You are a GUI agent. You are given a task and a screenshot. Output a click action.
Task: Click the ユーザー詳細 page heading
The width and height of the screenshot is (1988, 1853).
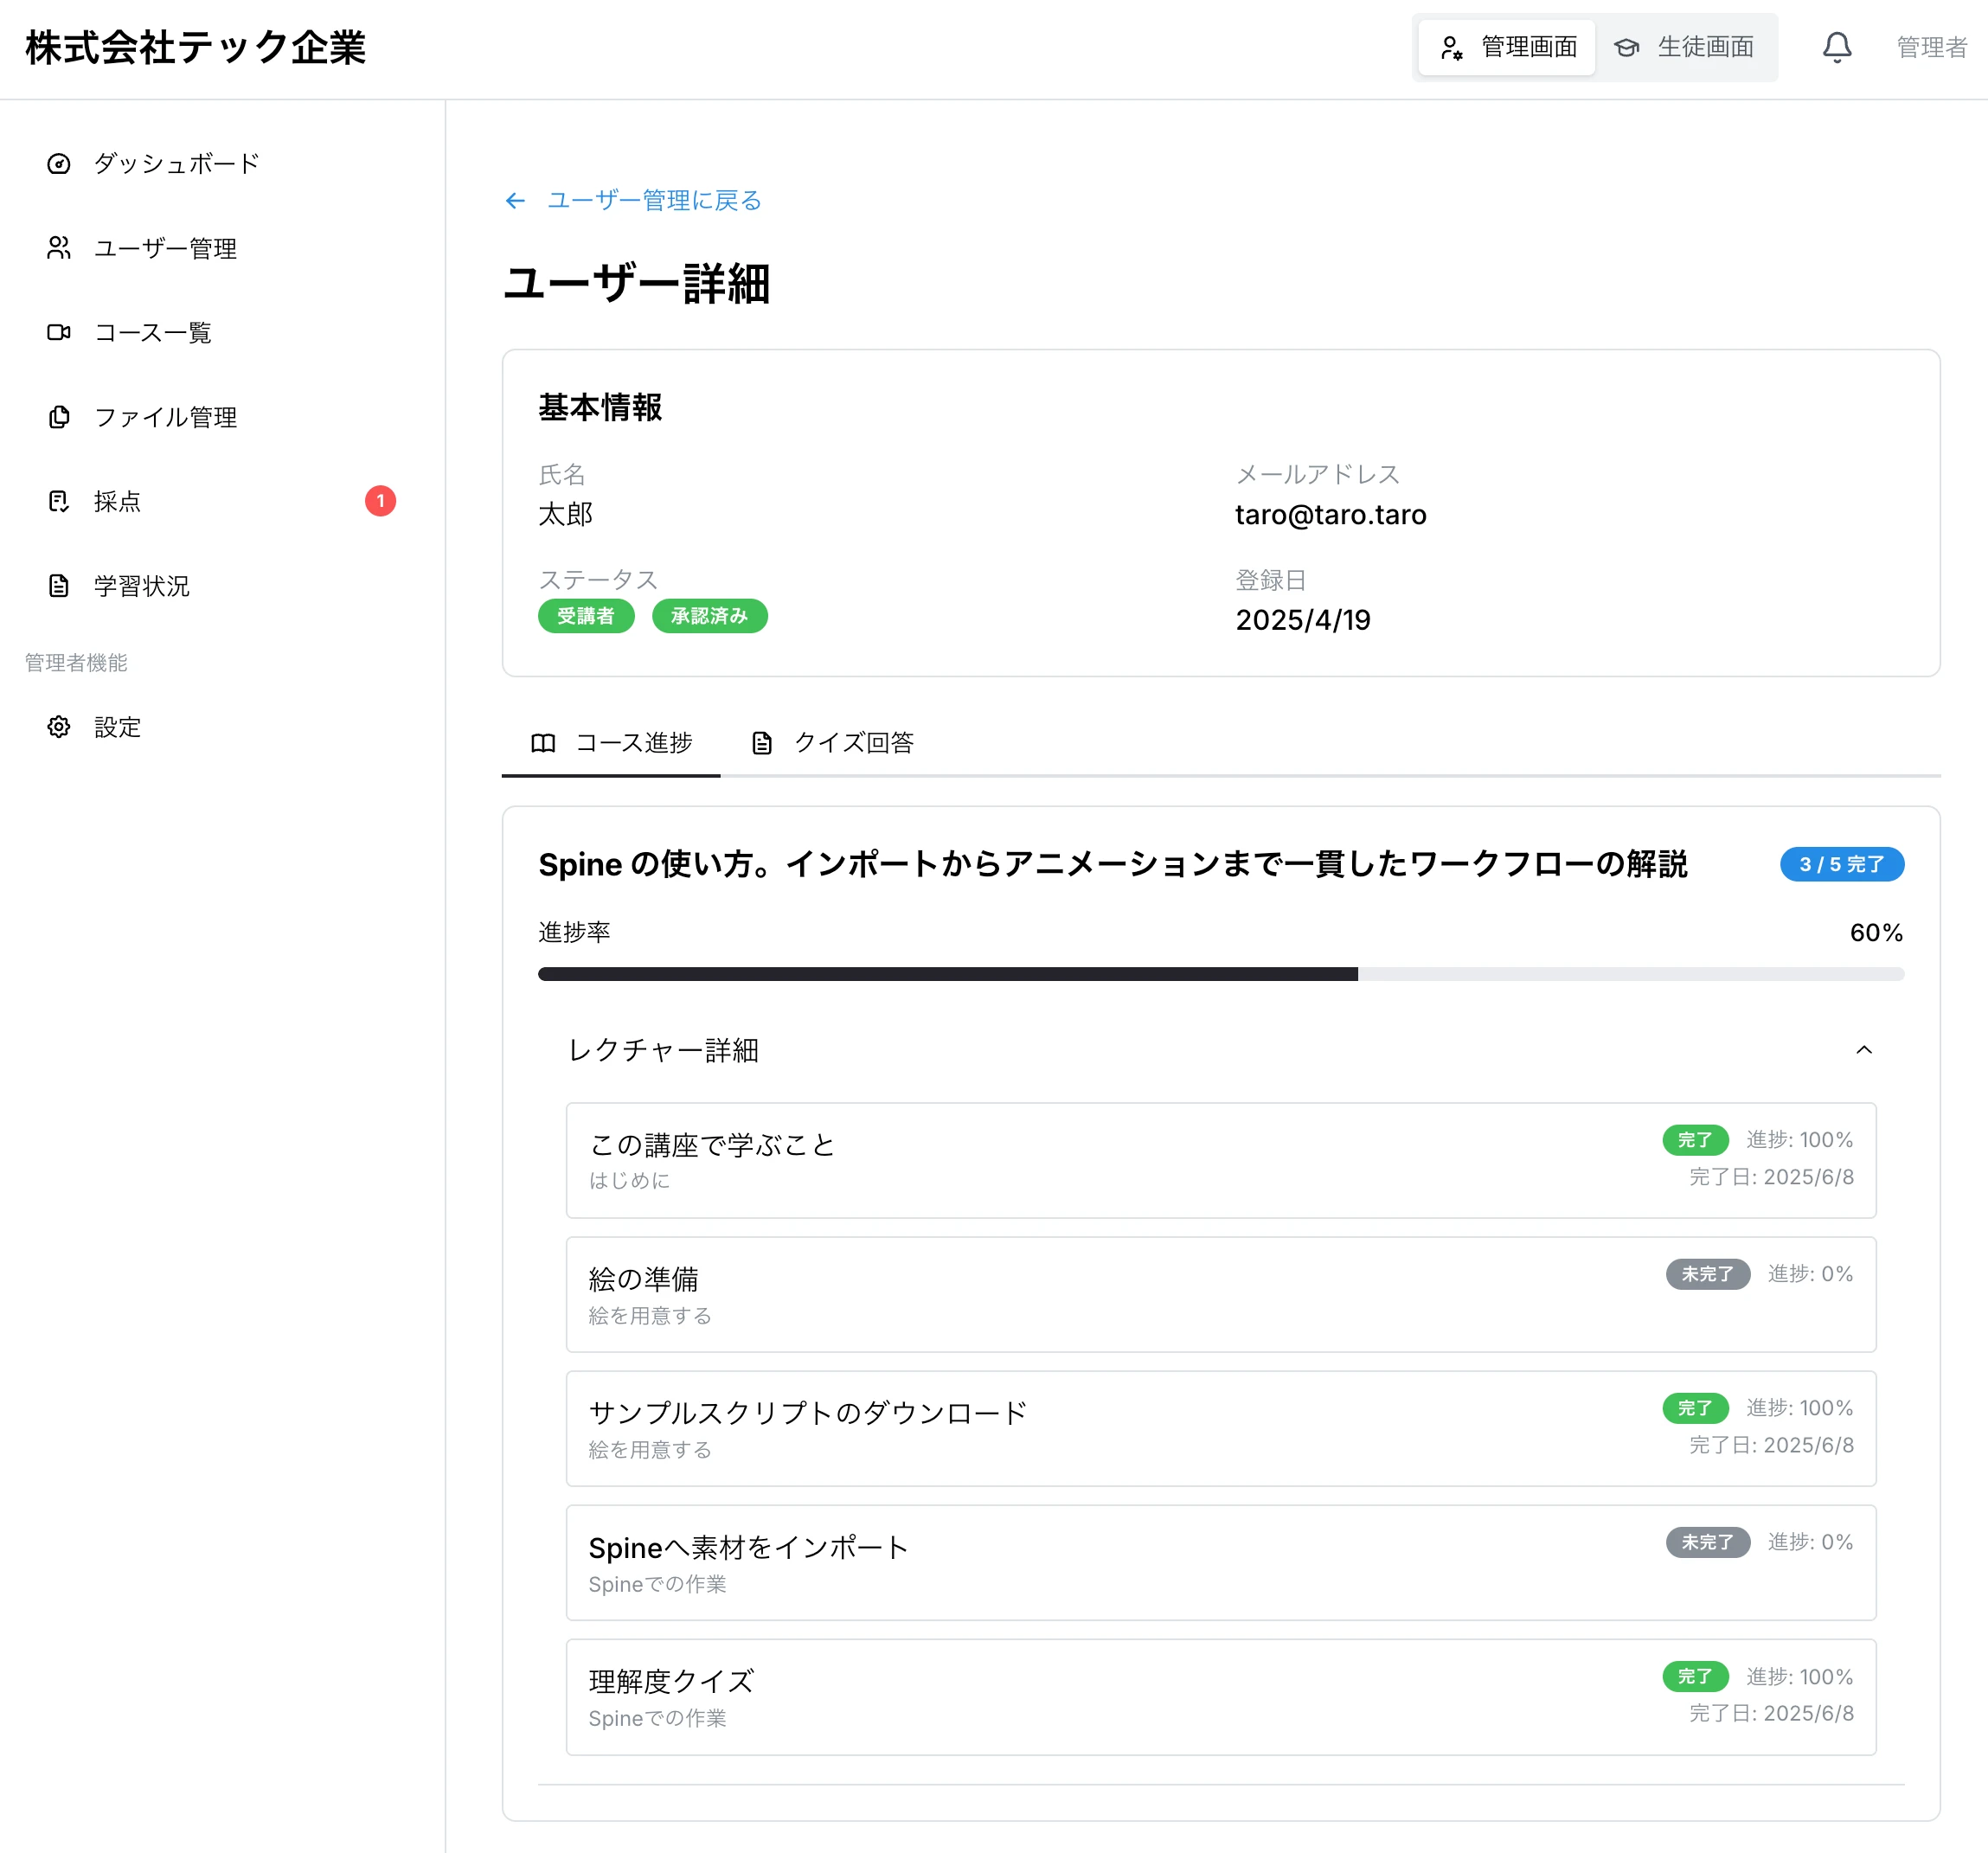point(636,284)
